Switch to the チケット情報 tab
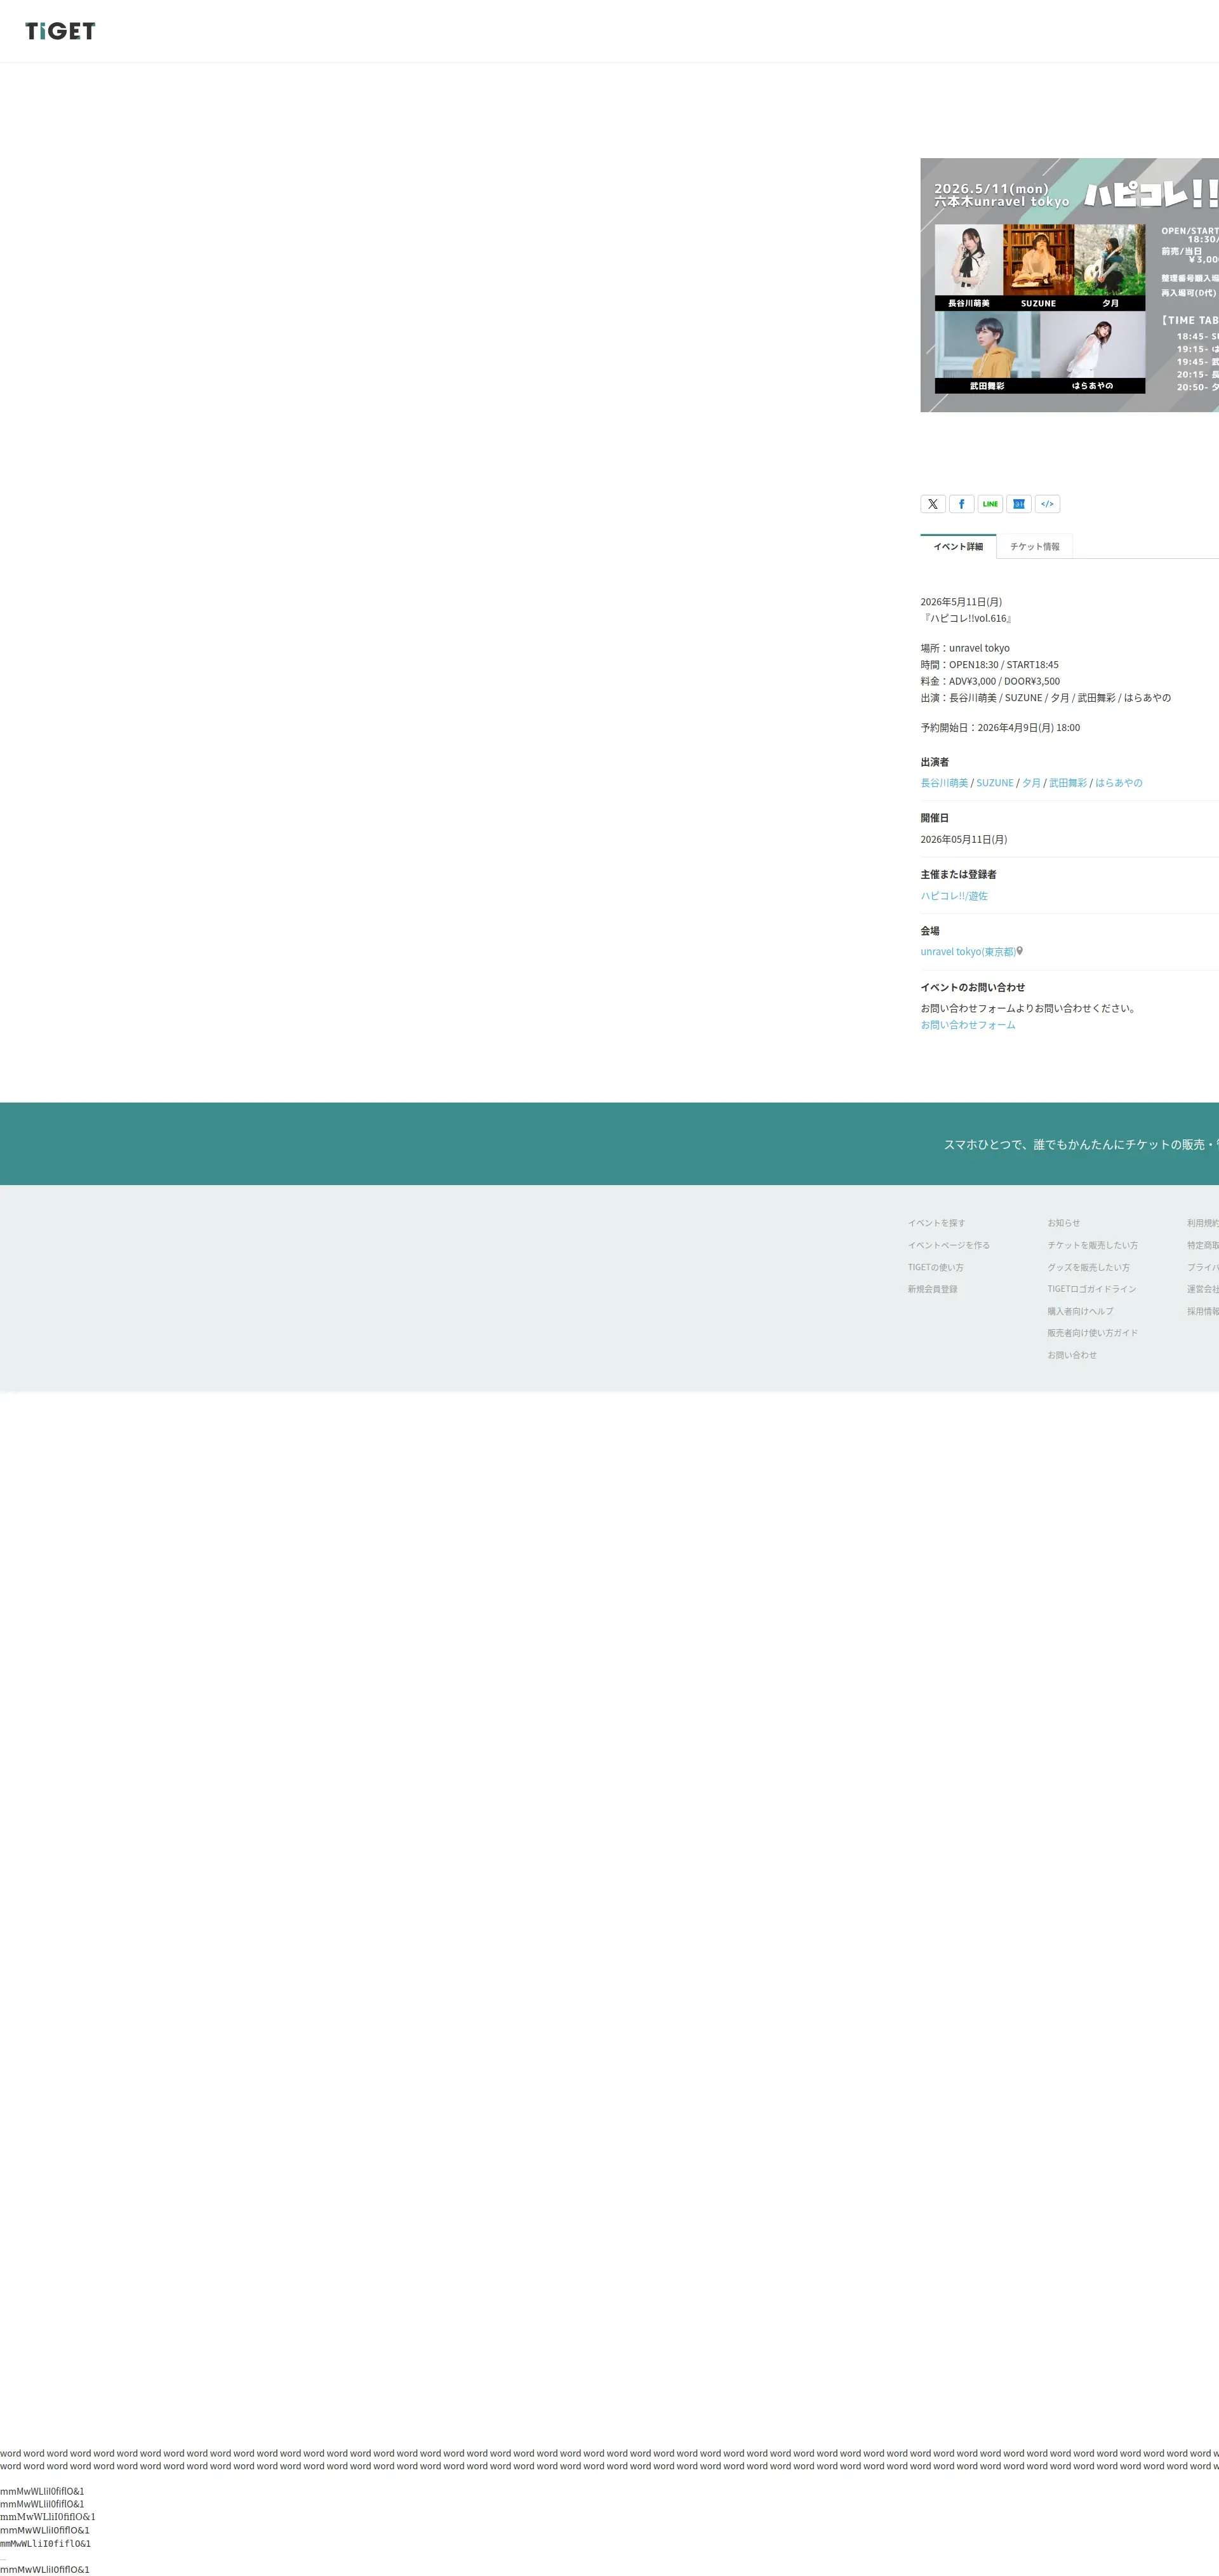 click(1034, 546)
